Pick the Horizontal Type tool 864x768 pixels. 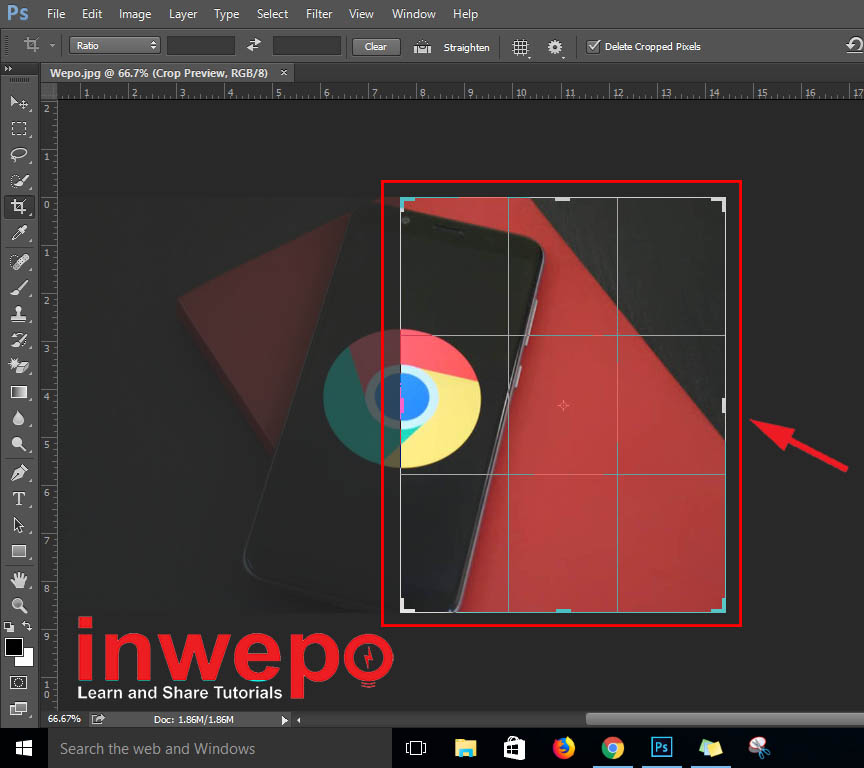(x=19, y=498)
